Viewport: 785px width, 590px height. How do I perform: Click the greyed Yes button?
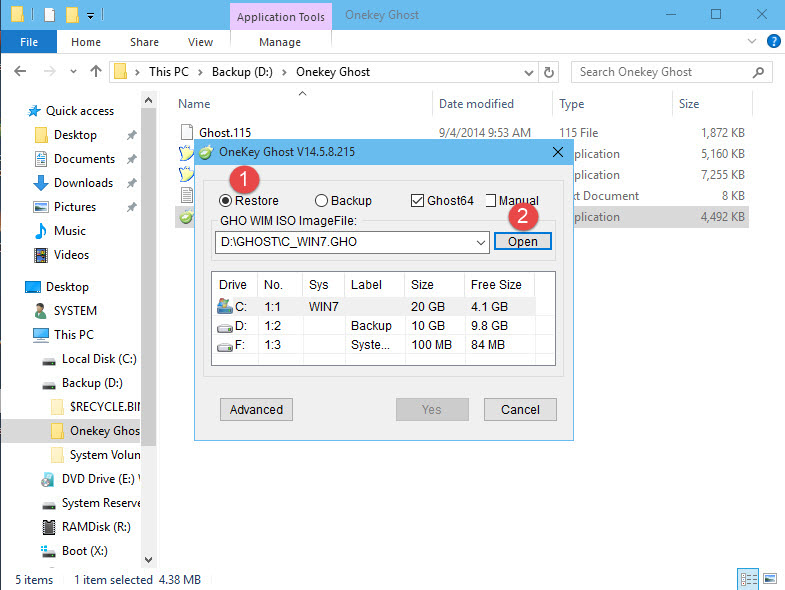point(432,410)
